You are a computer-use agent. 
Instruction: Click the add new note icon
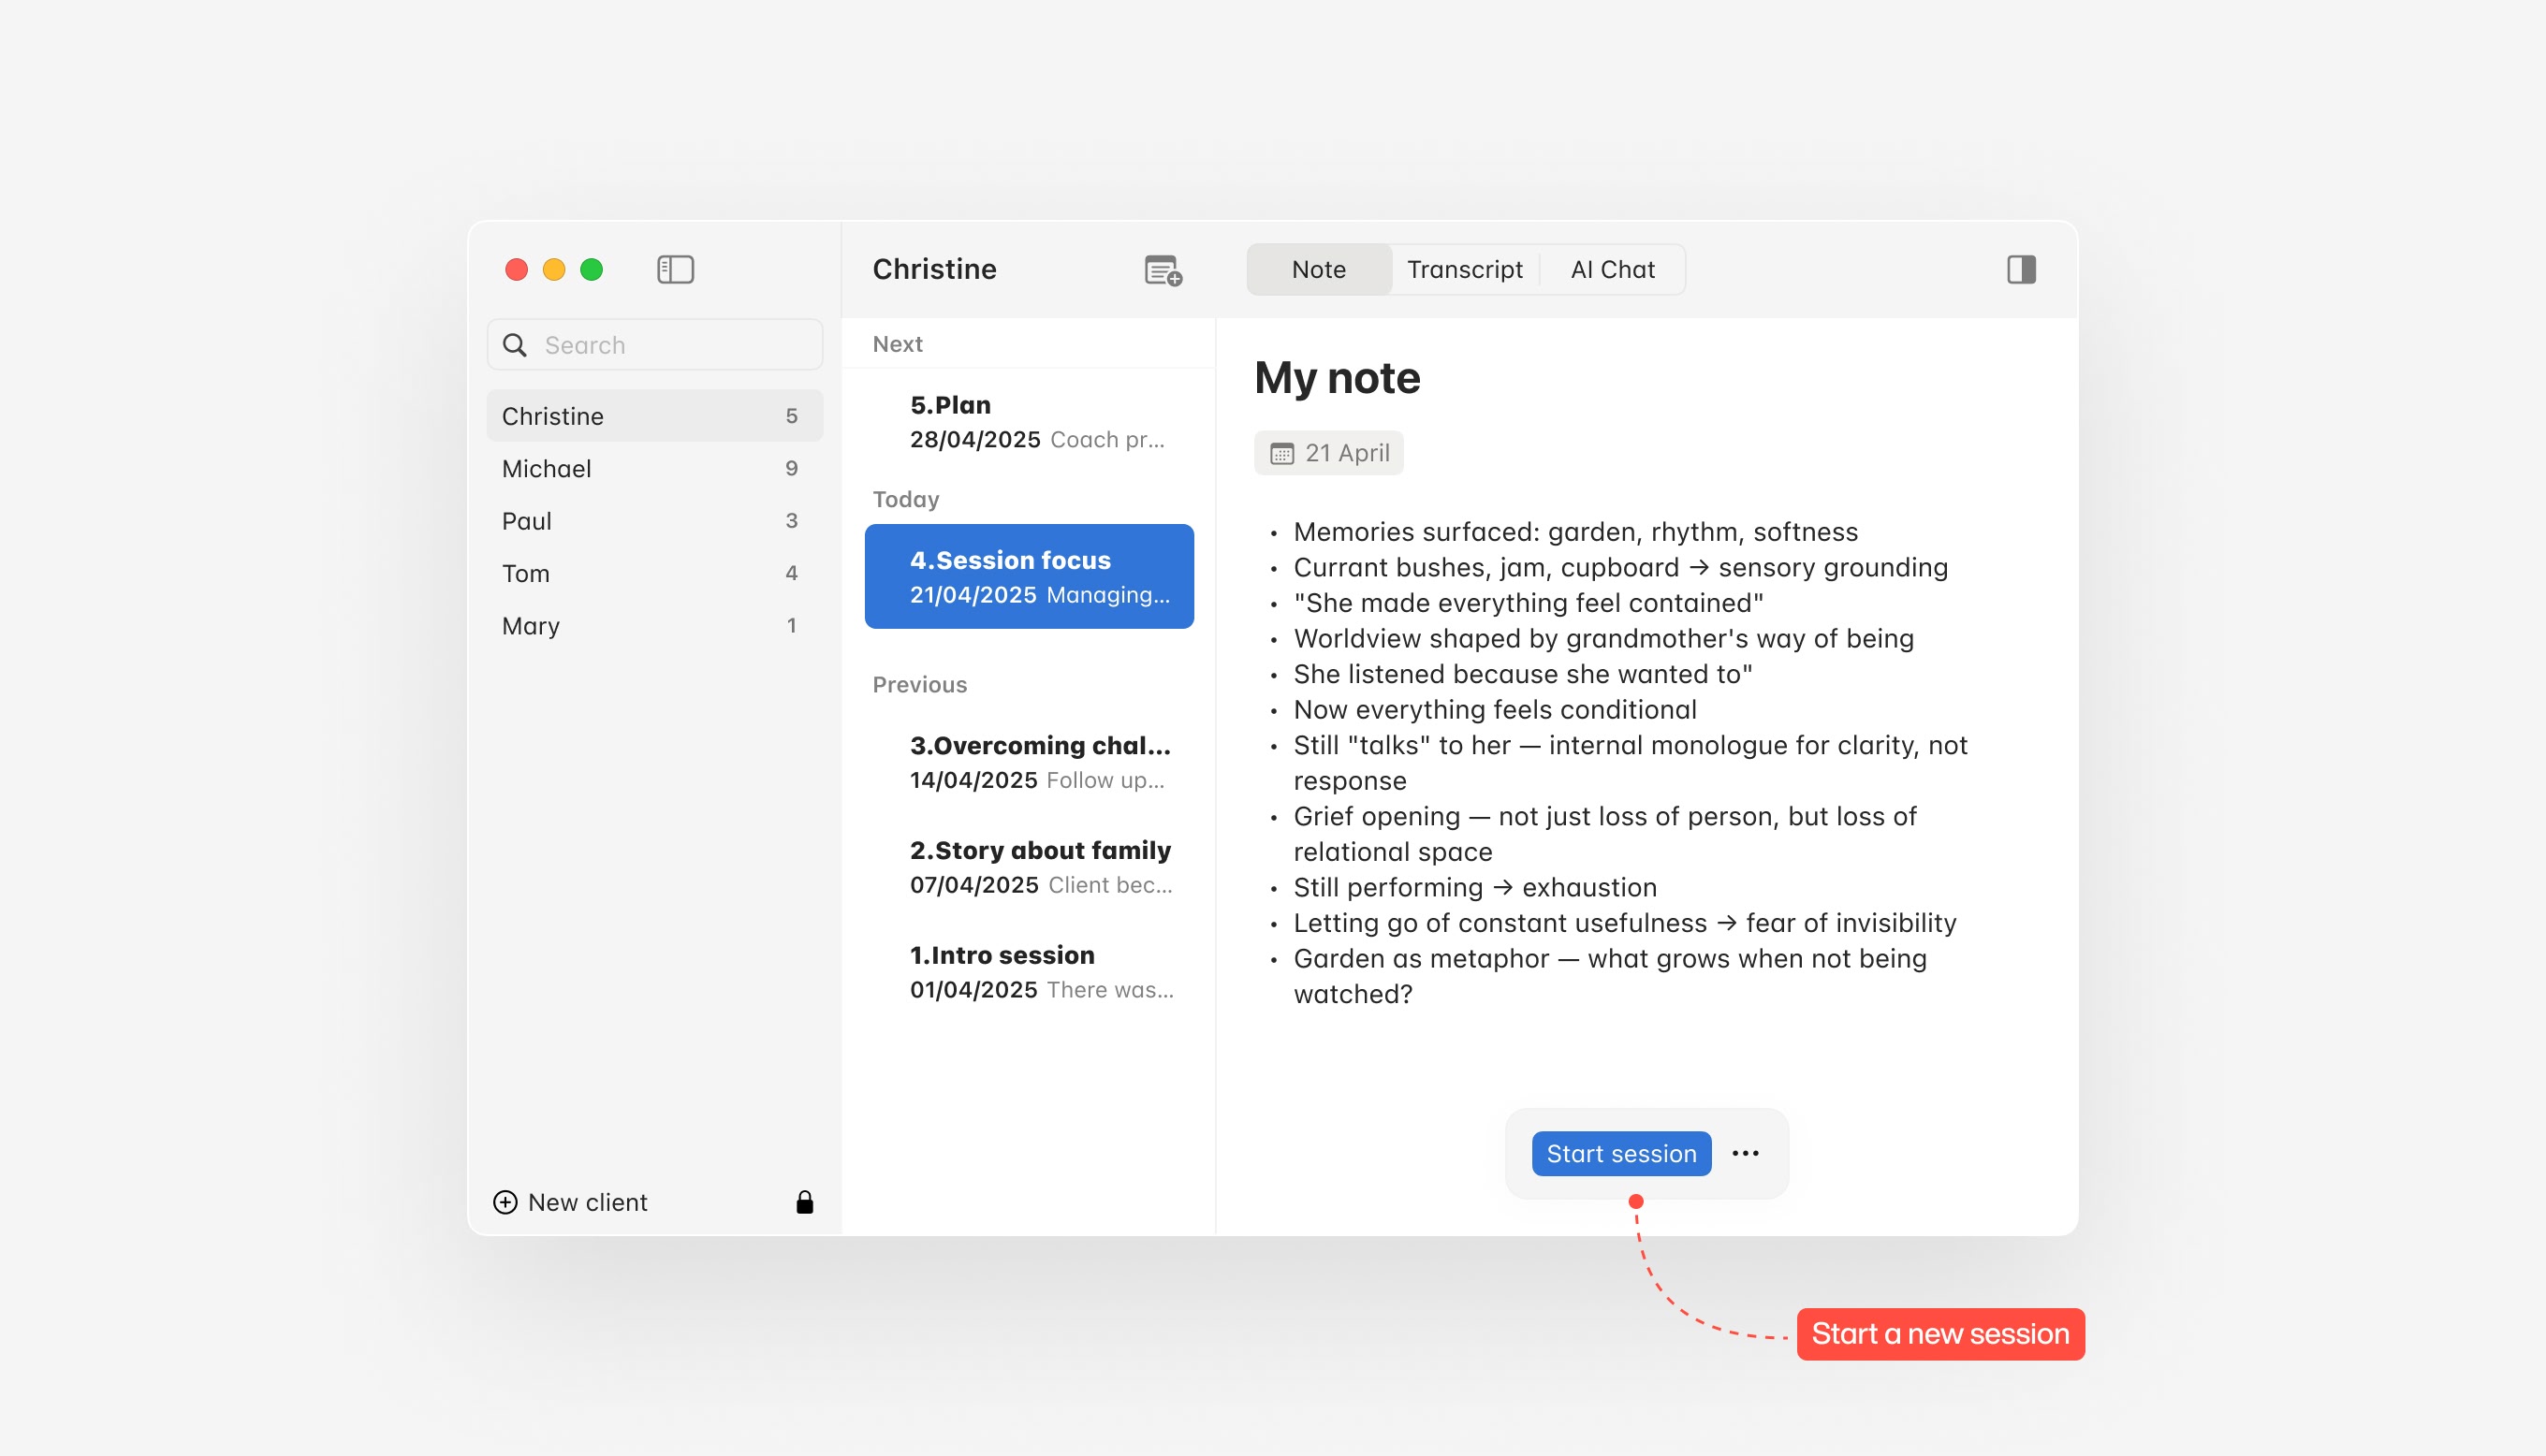pyautogui.click(x=1162, y=270)
